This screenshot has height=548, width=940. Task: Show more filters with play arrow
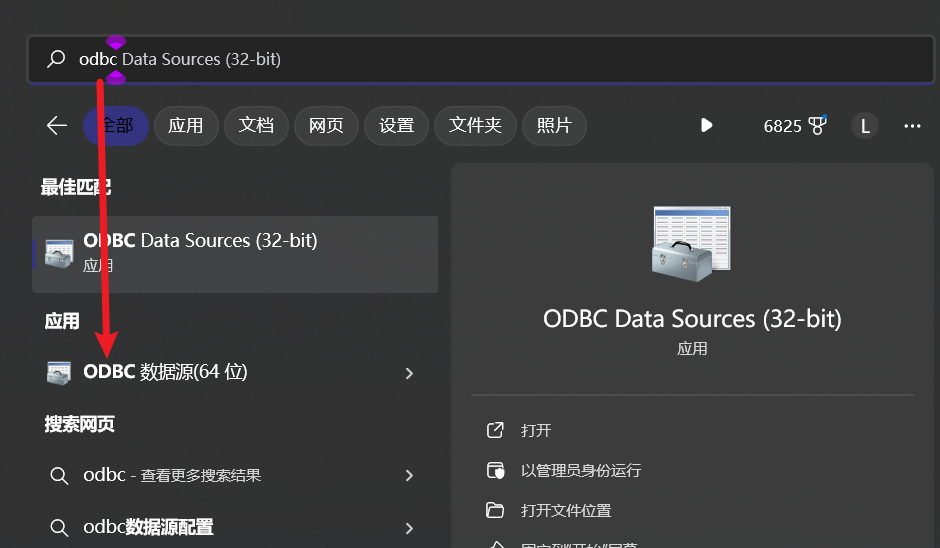click(706, 125)
